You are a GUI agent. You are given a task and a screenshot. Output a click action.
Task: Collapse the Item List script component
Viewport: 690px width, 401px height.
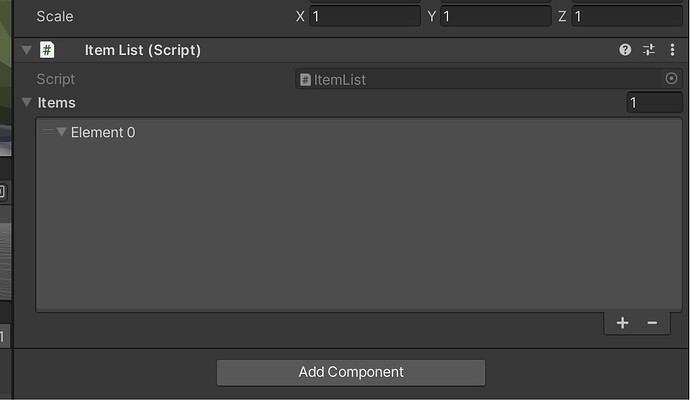27,50
